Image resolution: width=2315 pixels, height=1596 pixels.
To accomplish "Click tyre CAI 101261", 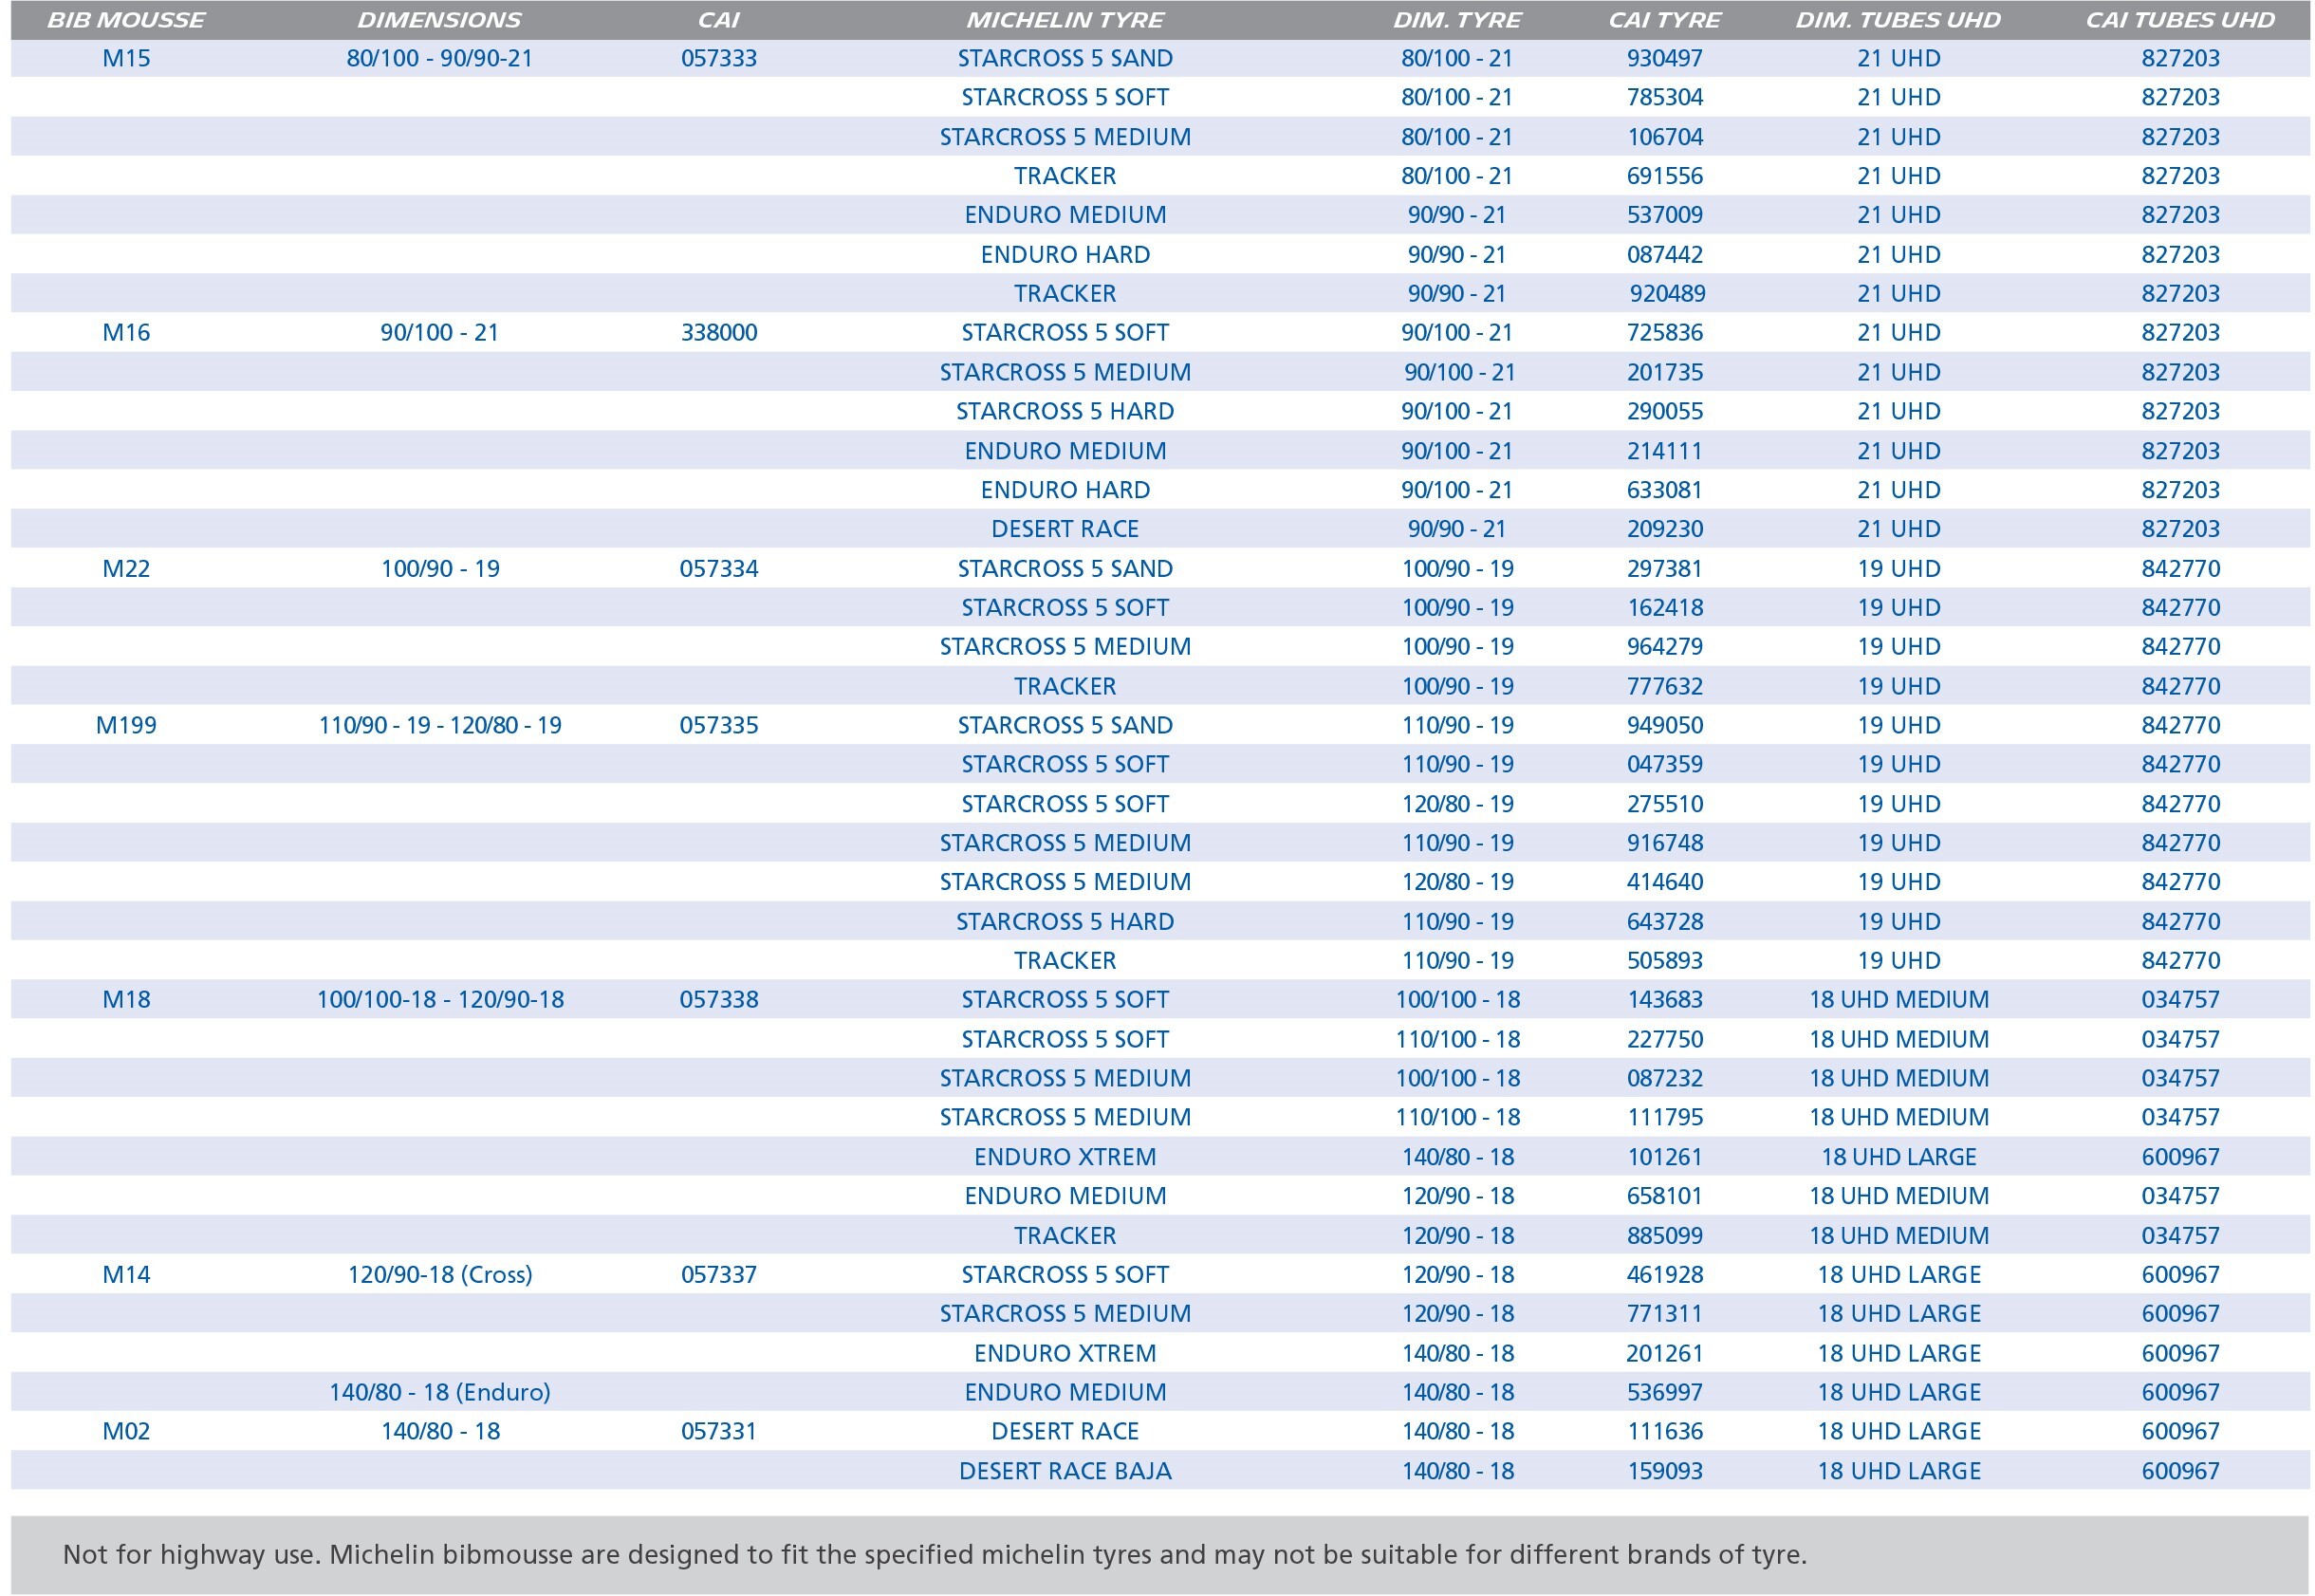I will click(1664, 1156).
